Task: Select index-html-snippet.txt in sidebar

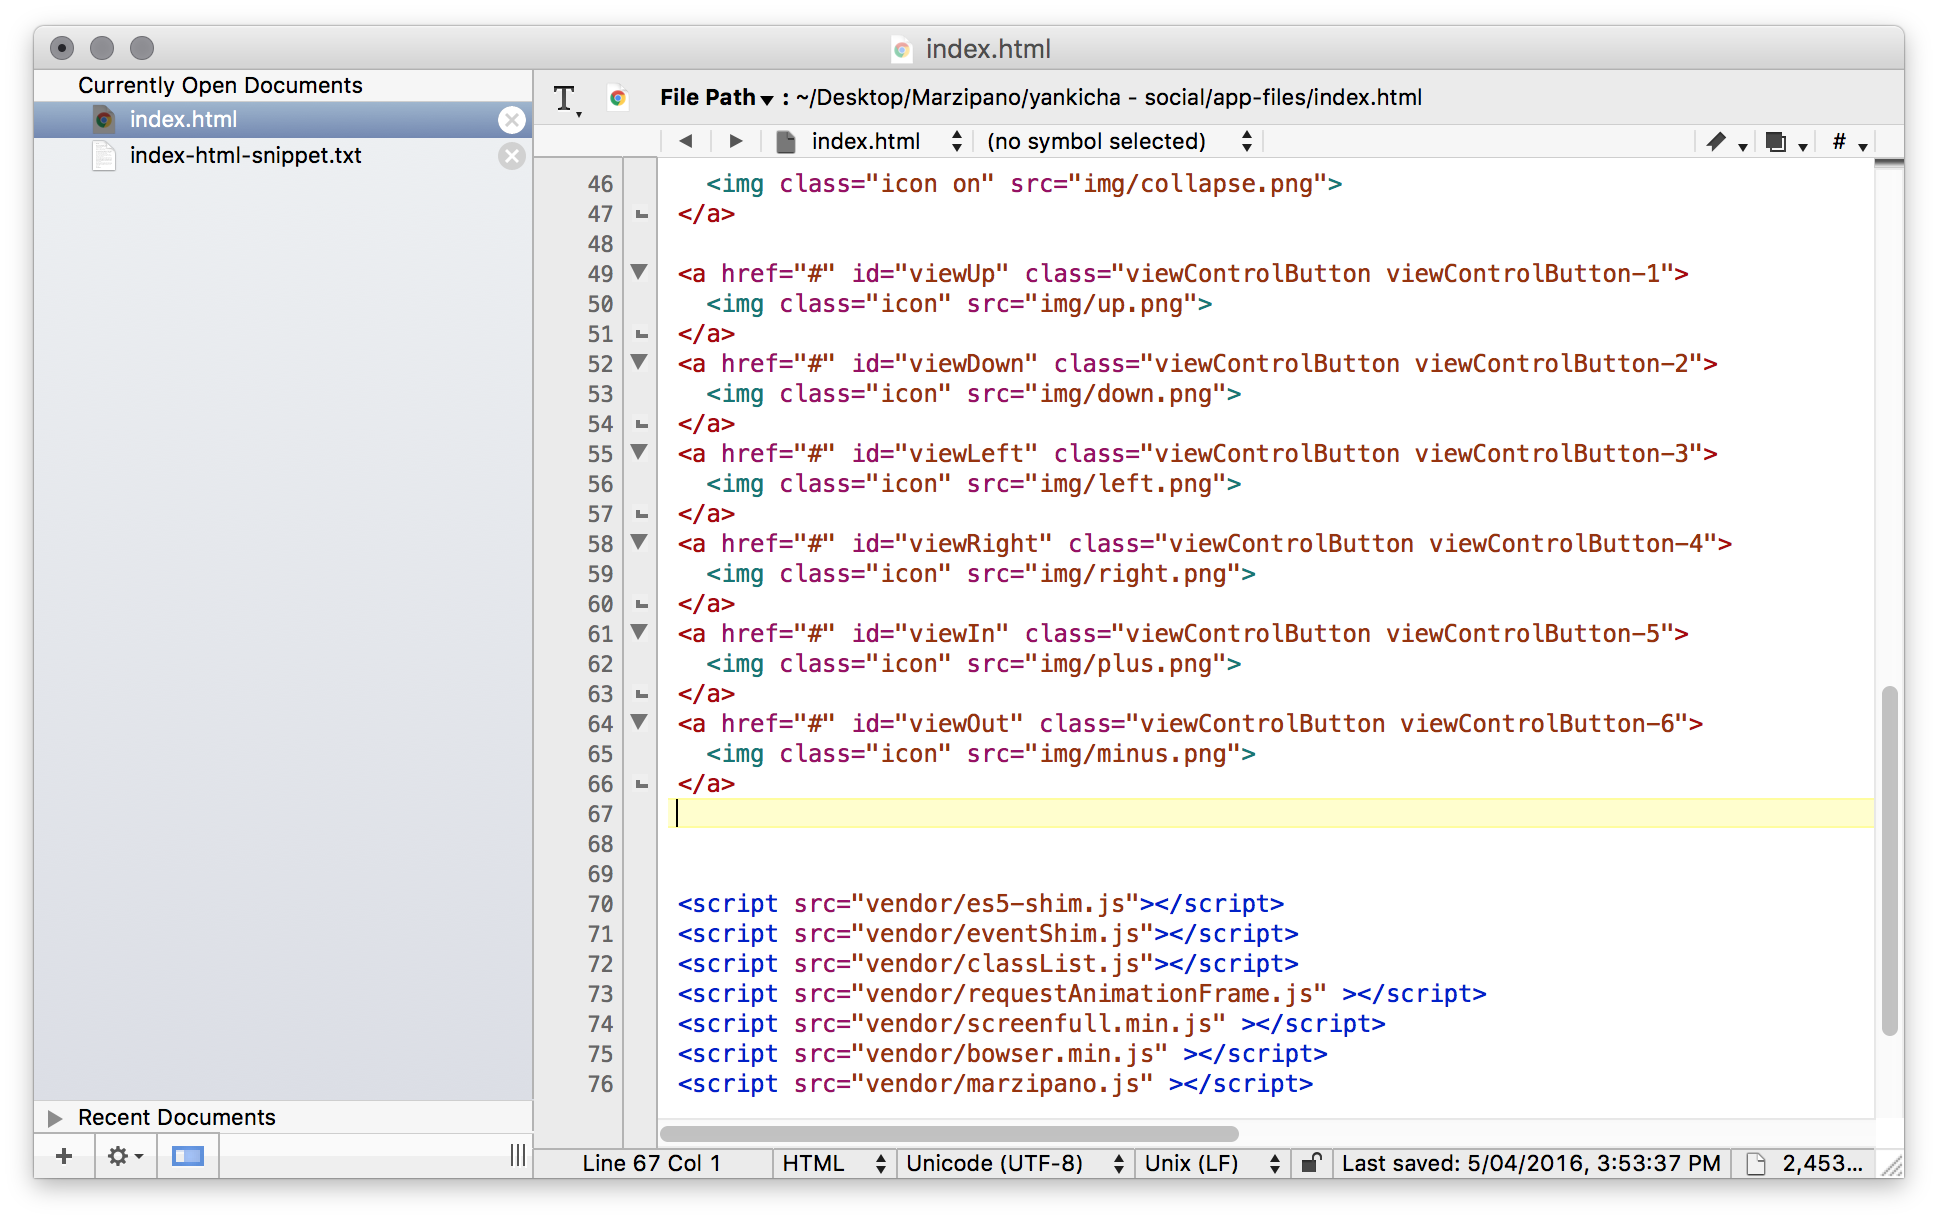Action: click(283, 155)
